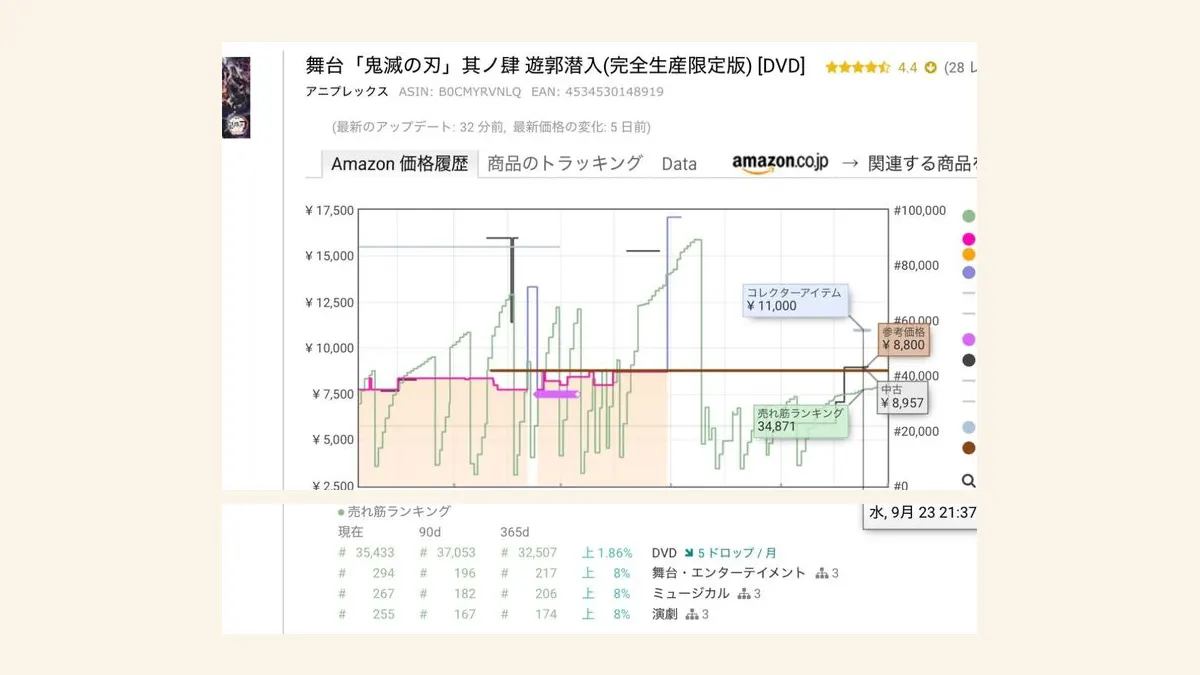Click the 売れ筋ランキング statistics heading
The image size is (1200, 675).
pyautogui.click(x=400, y=511)
